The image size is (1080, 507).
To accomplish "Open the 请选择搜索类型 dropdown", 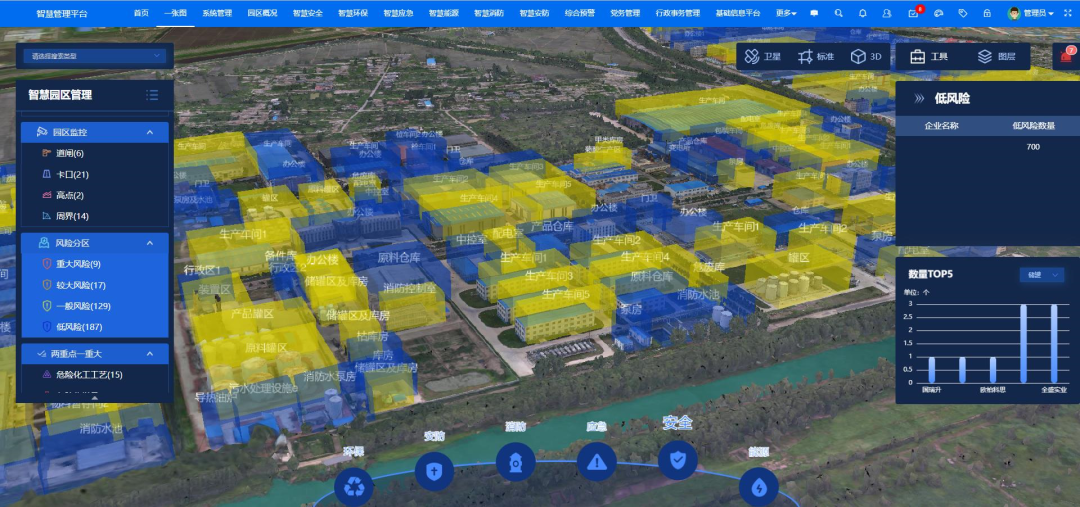I will click(x=94, y=56).
